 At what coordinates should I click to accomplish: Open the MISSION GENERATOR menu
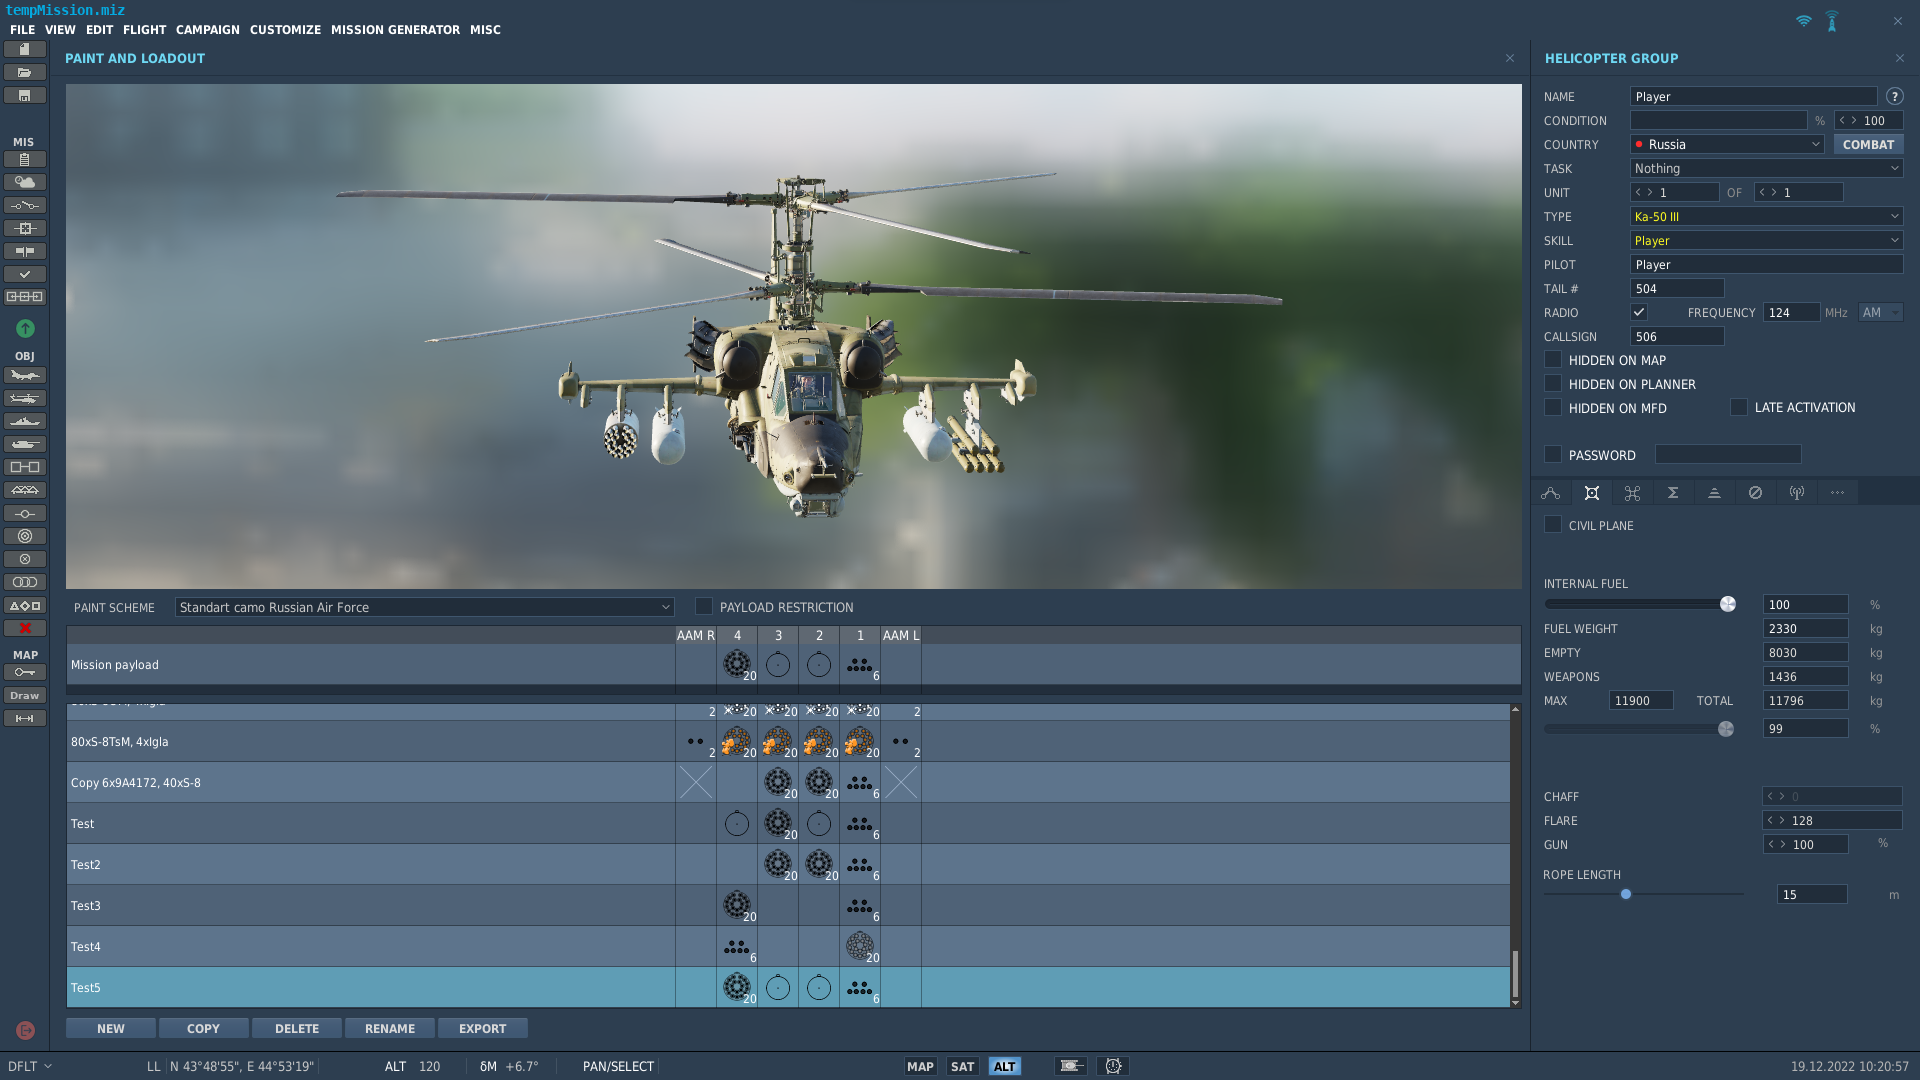396,30
